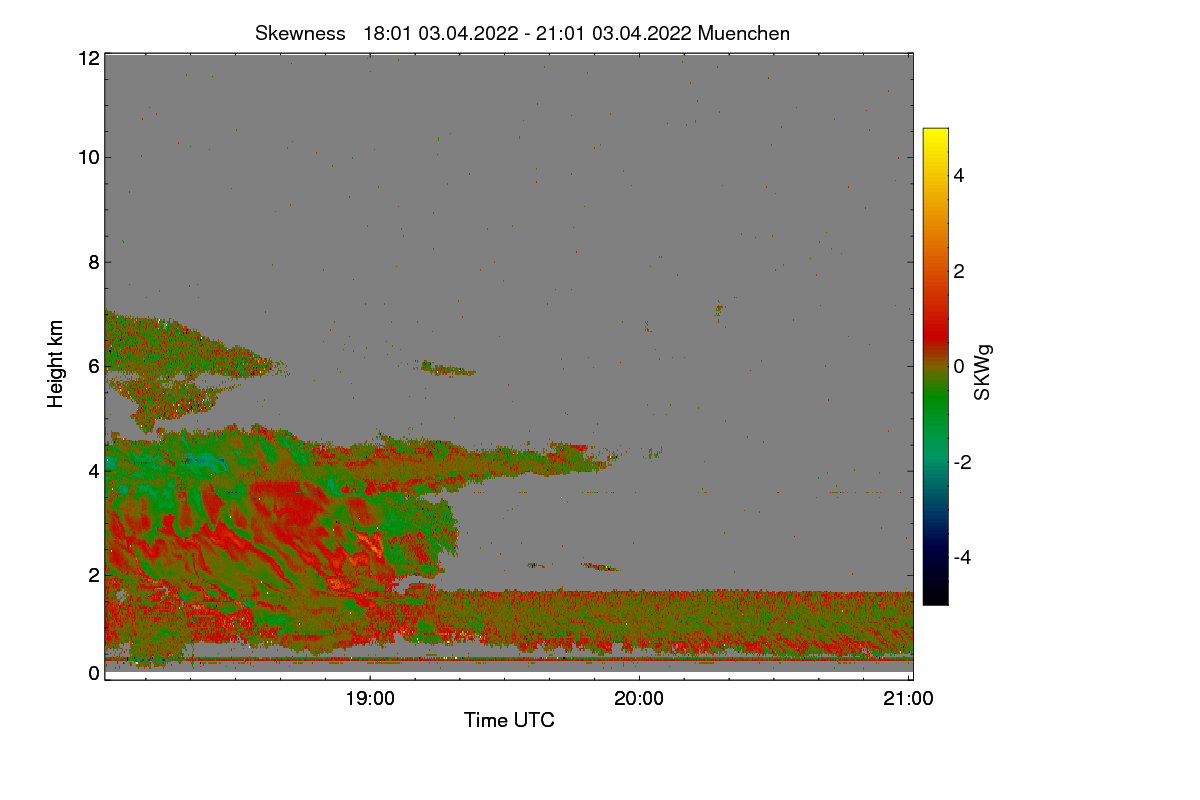Screen dimensions: 1200x800
Task: Click the 21:00 time tick label
Action: [909, 699]
